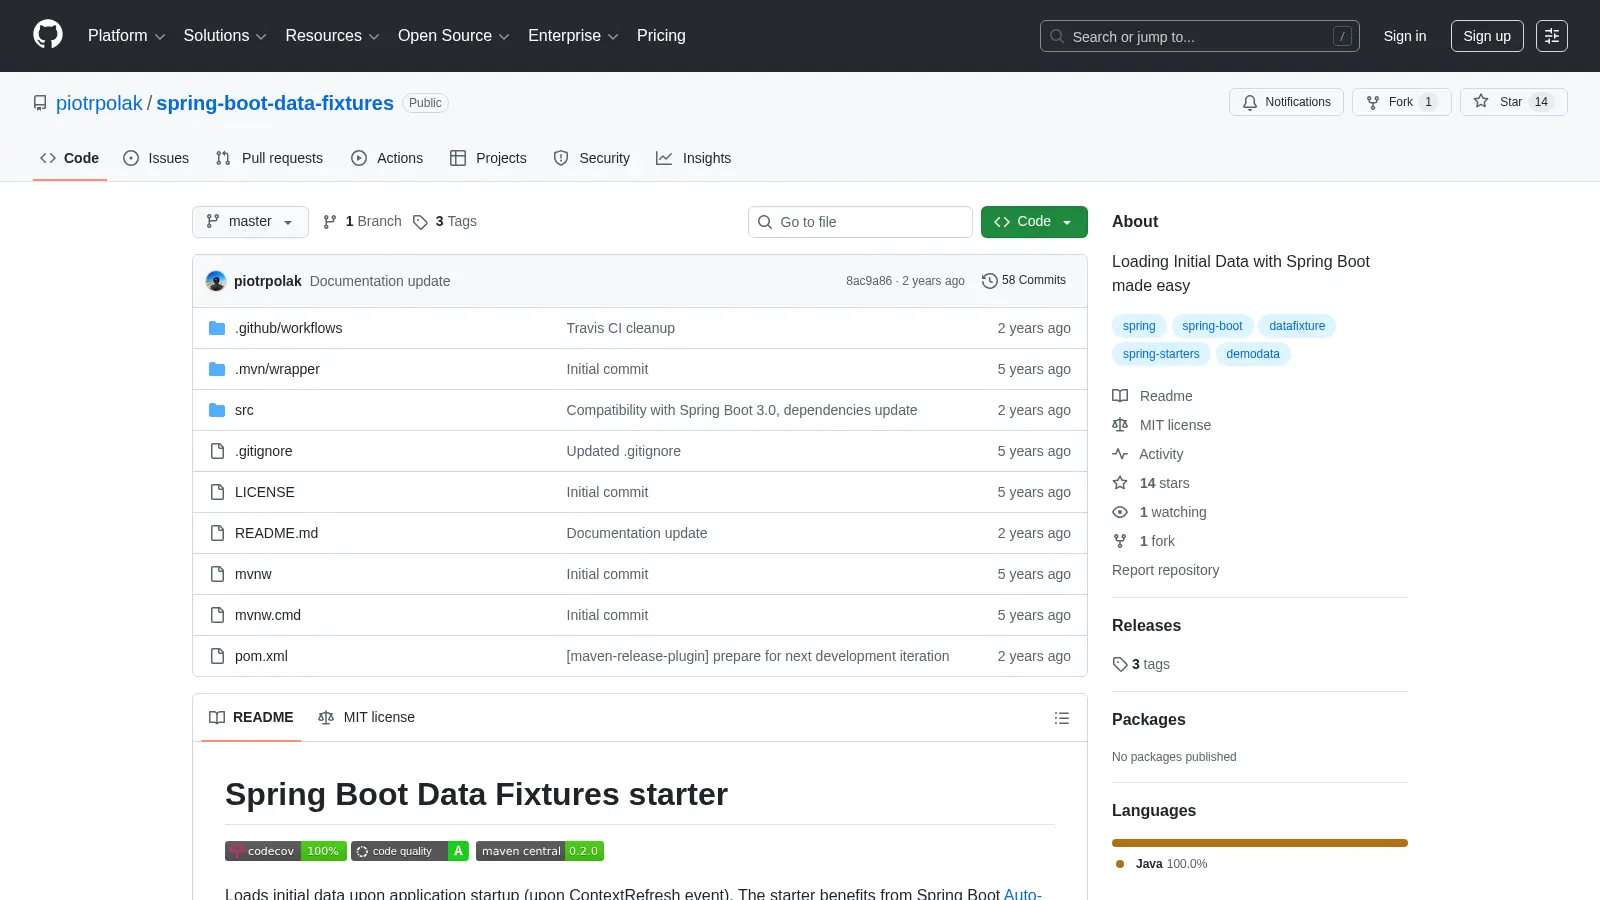This screenshot has width=1600, height=900.
Task: Click the Notifications bell button
Action: click(1286, 102)
